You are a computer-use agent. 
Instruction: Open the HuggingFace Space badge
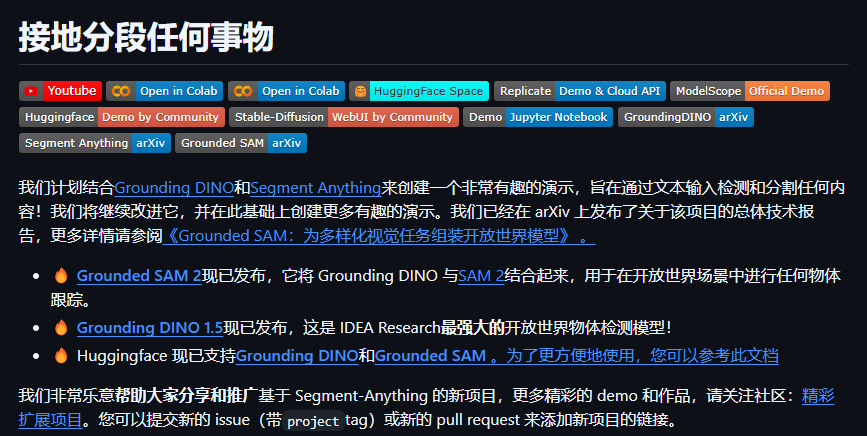[419, 91]
